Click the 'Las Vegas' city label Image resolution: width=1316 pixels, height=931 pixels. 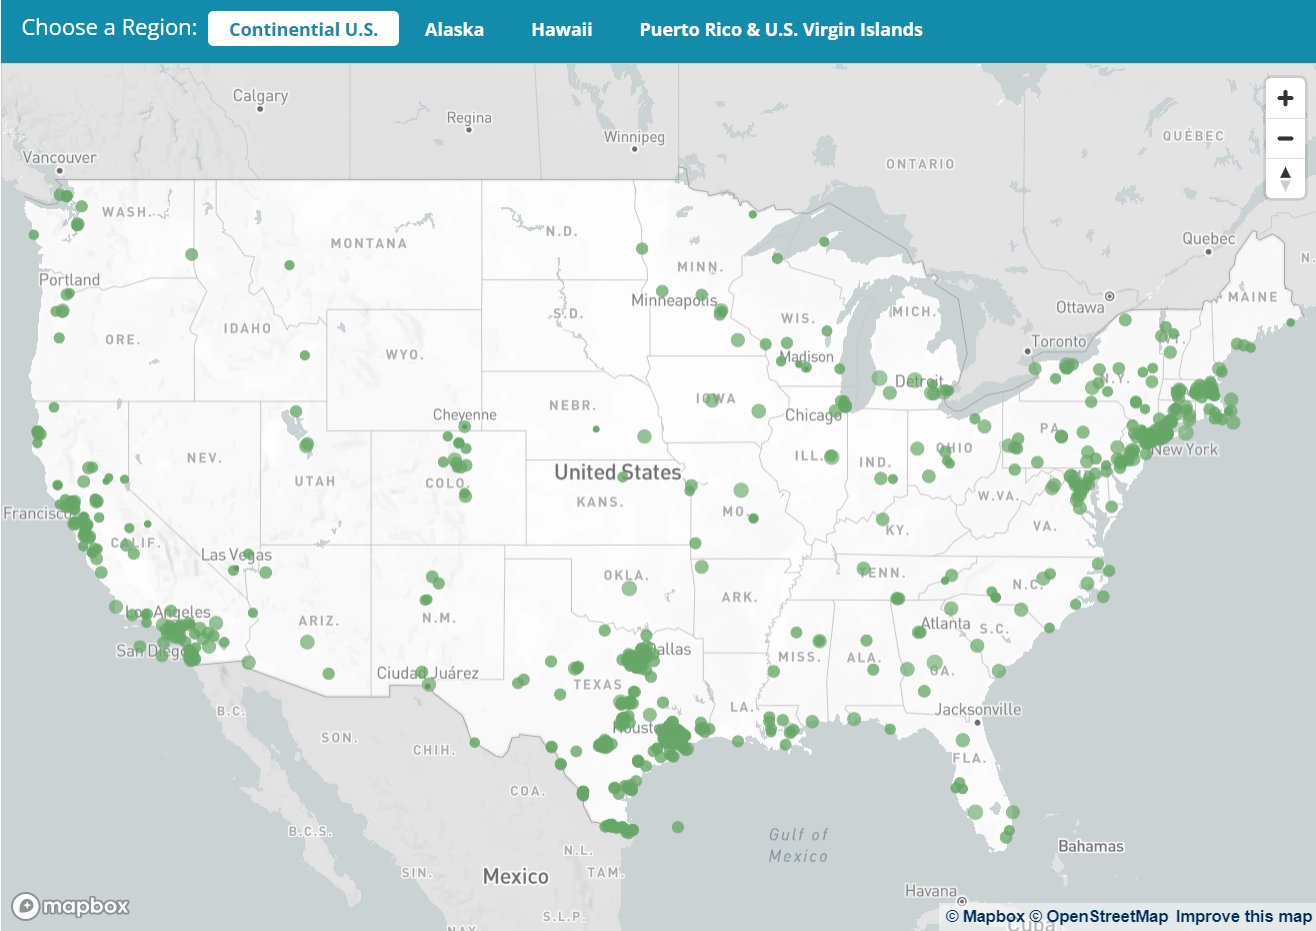tap(236, 555)
